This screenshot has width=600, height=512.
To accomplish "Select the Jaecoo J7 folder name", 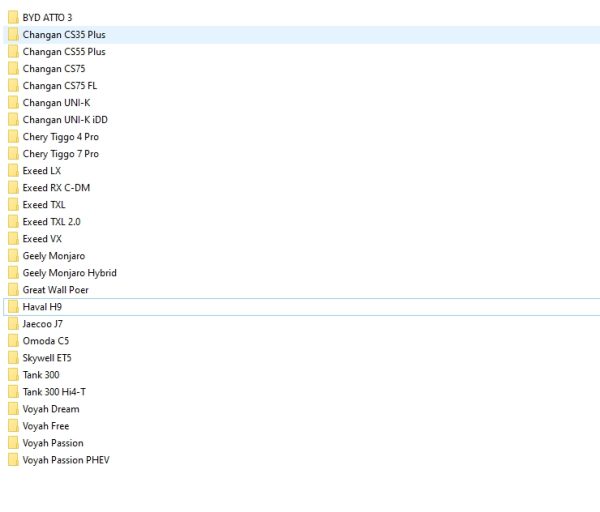I will (x=42, y=324).
